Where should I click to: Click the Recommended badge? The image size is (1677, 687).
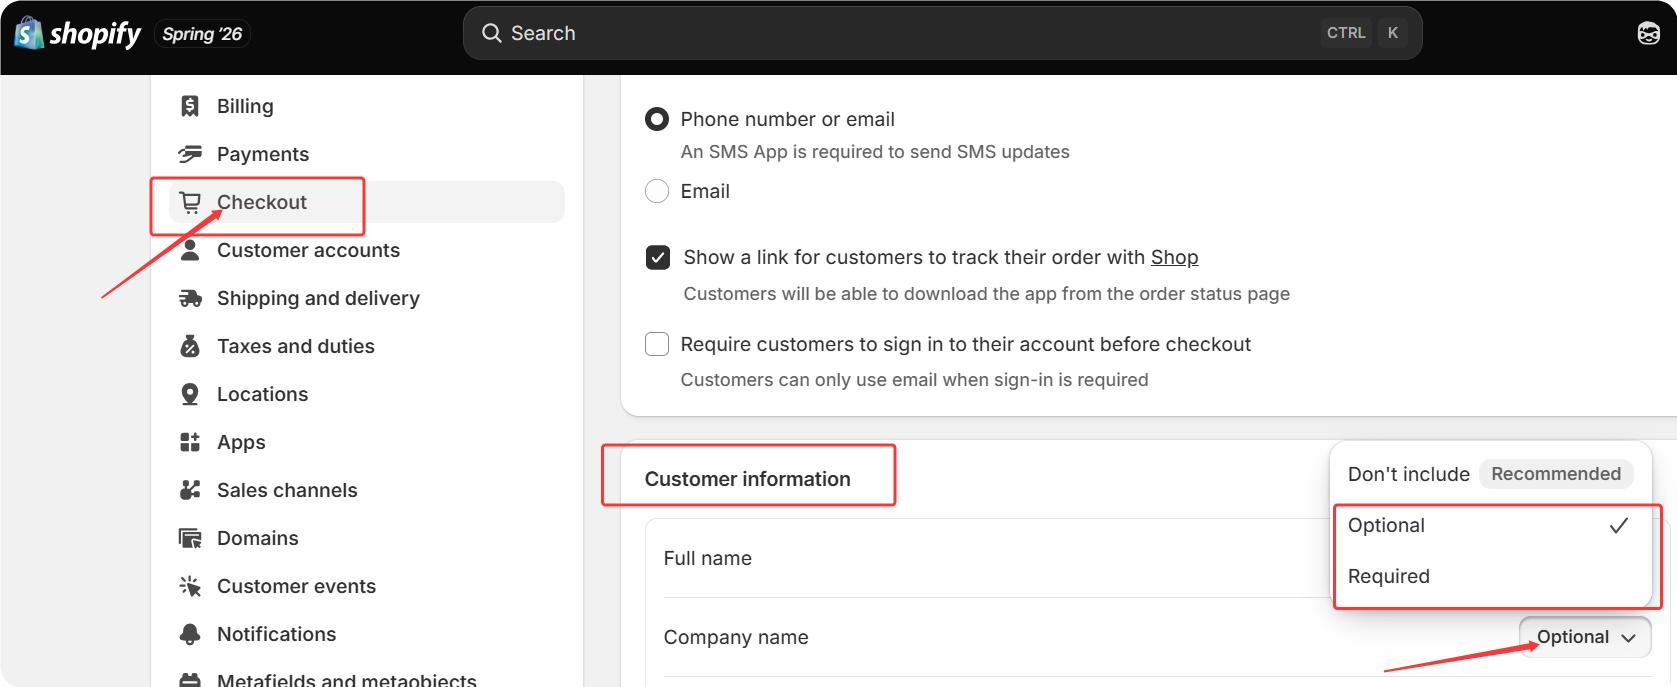point(1556,474)
